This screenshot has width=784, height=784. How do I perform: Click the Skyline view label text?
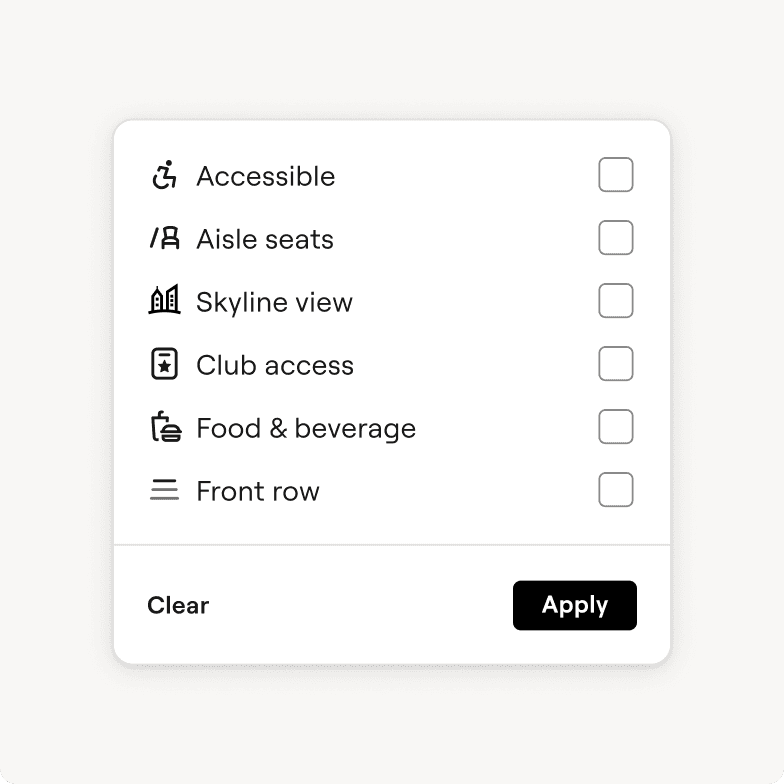click(x=274, y=302)
